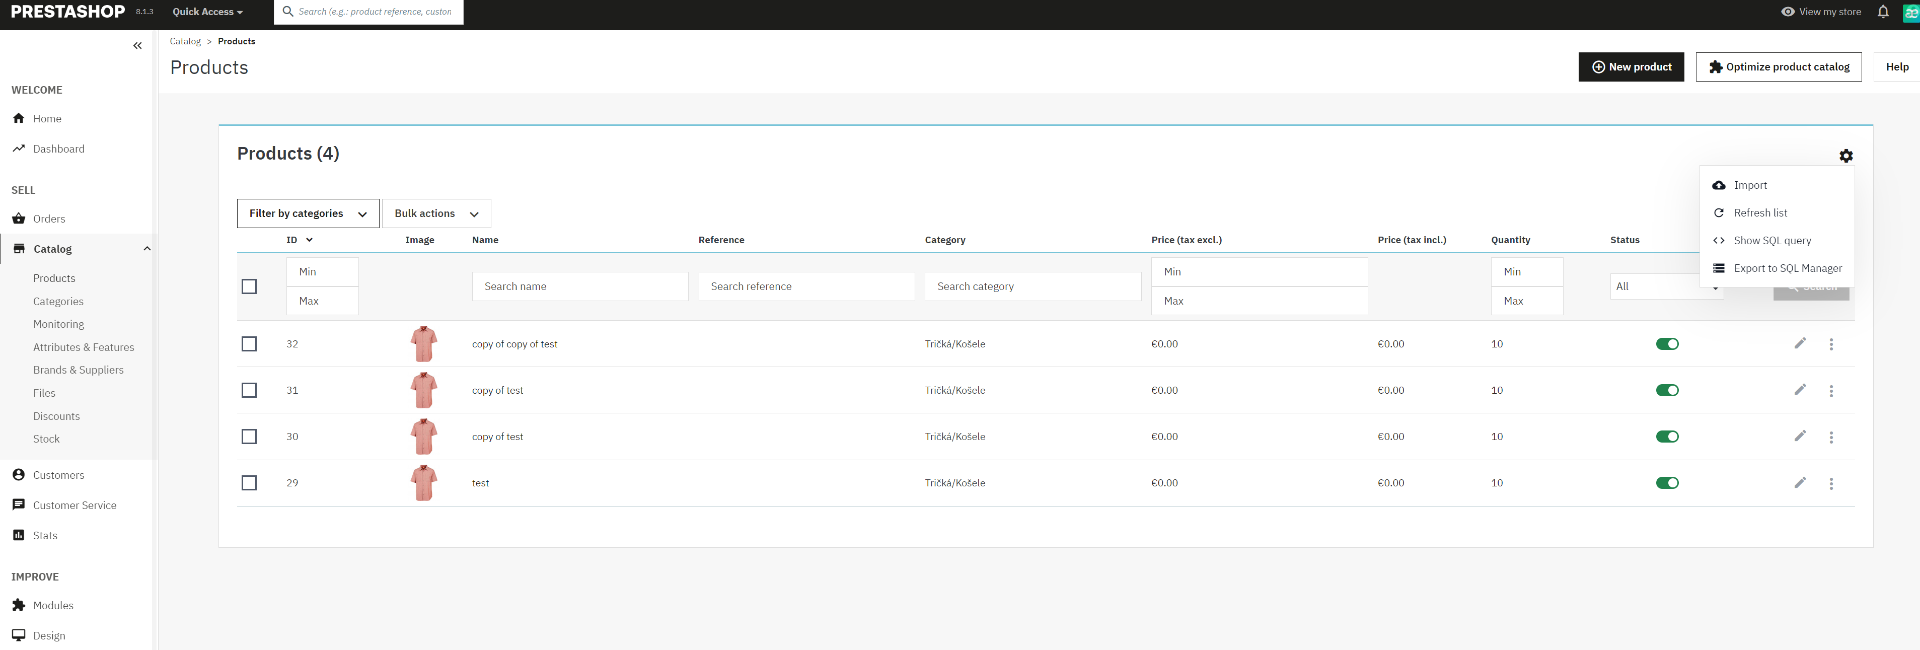Image resolution: width=1920 pixels, height=650 pixels.
Task: Open product link copy of copy of test
Action: pyautogui.click(x=514, y=344)
